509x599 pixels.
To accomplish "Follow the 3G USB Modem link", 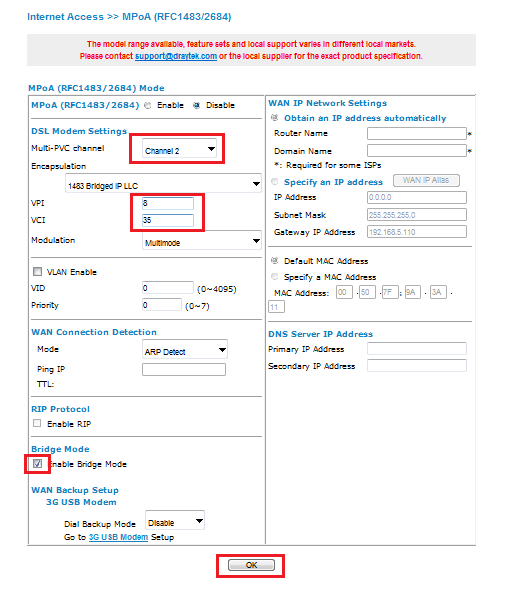I will 118,537.
